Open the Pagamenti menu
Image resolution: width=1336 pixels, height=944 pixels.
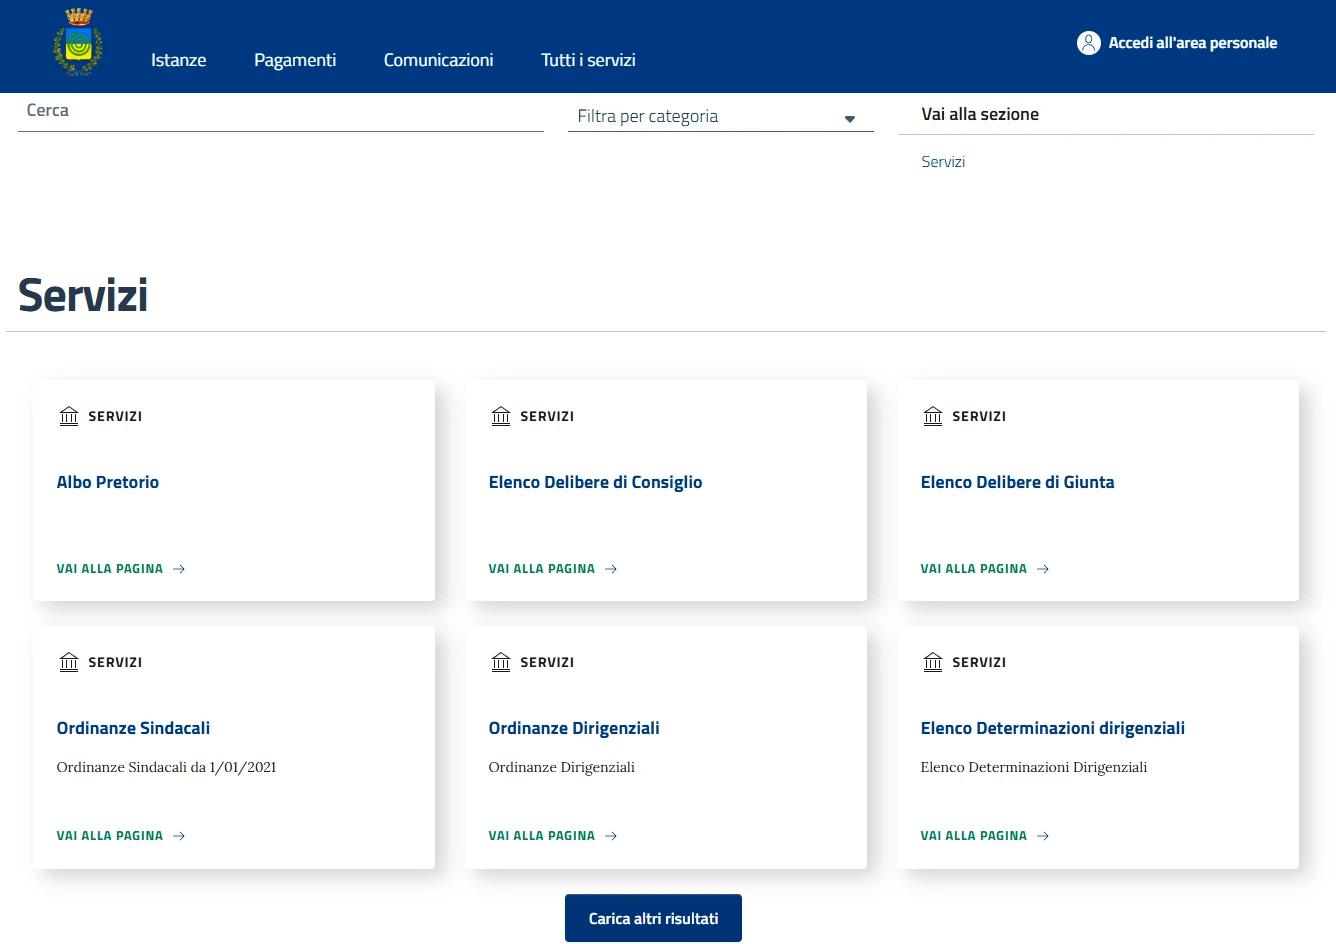(295, 60)
